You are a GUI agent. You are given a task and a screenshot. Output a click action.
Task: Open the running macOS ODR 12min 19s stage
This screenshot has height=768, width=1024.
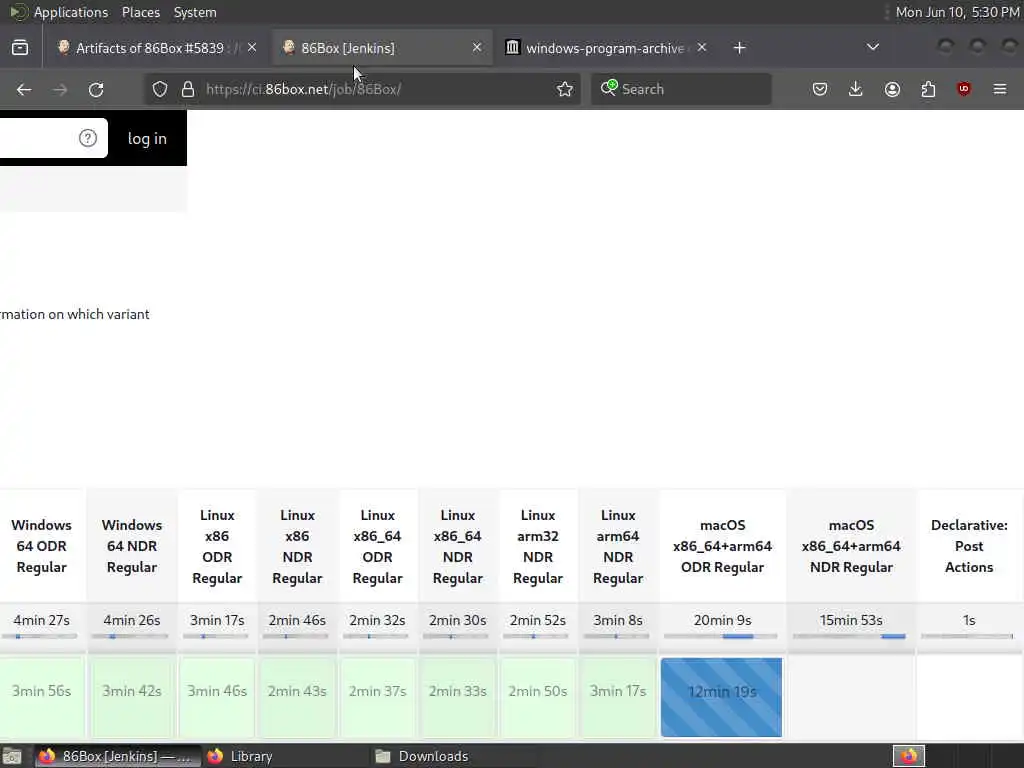722,697
